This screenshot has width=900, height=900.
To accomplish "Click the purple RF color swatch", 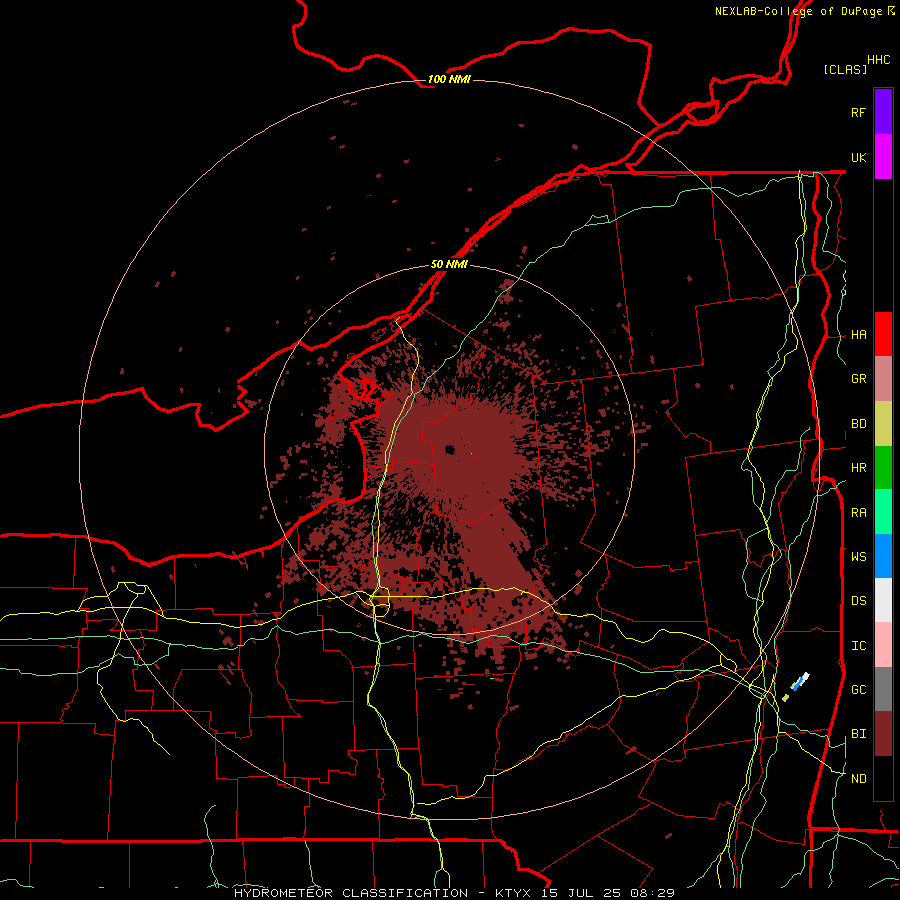I will click(883, 112).
